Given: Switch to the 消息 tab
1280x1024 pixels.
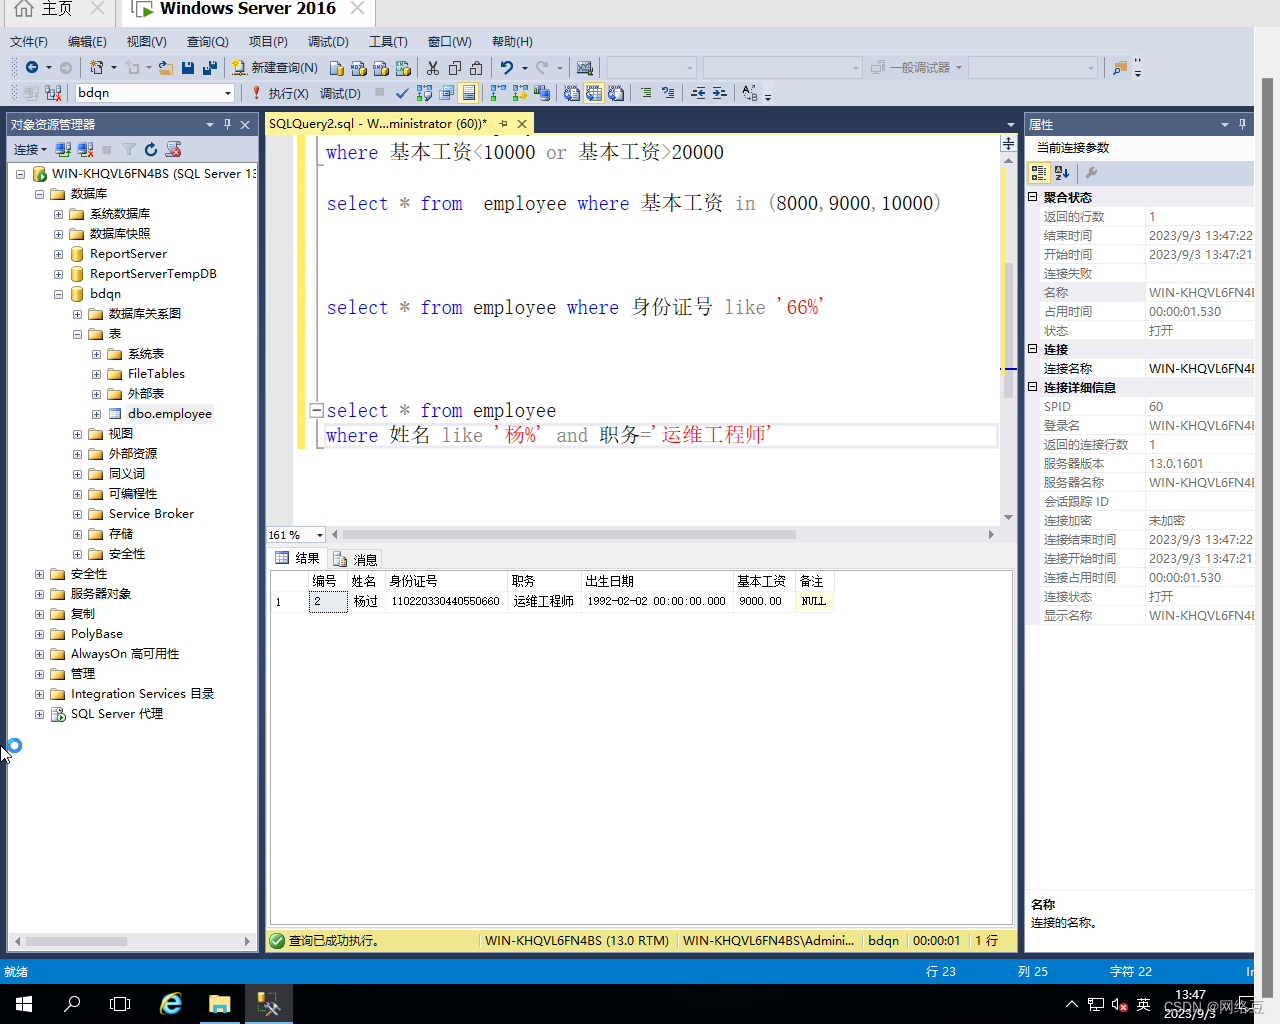Looking at the screenshot, I should [356, 559].
